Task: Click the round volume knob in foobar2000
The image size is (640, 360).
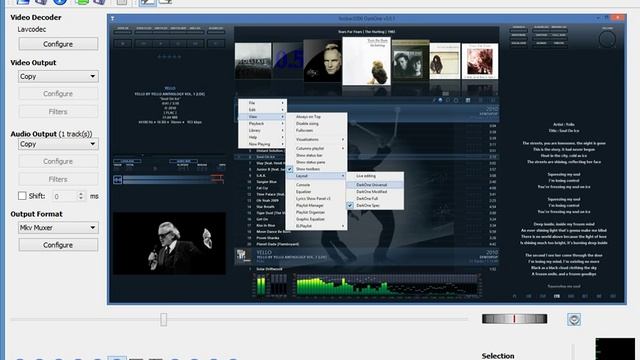Action: (607, 40)
